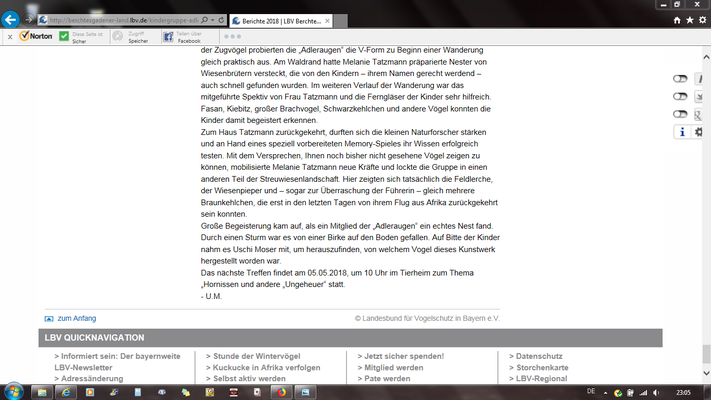Select the Berichte 2018 LBV tab
The height and width of the screenshot is (400, 711).
click(x=281, y=21)
